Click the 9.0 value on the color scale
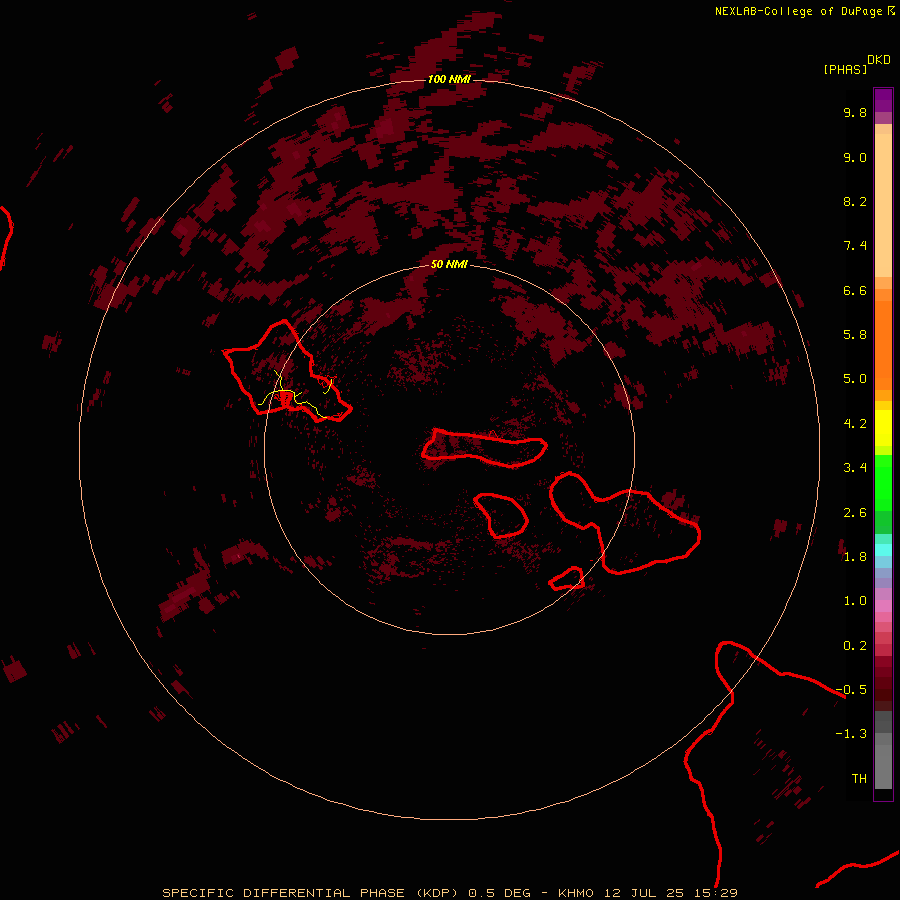This screenshot has height=900, width=900. tap(855, 157)
